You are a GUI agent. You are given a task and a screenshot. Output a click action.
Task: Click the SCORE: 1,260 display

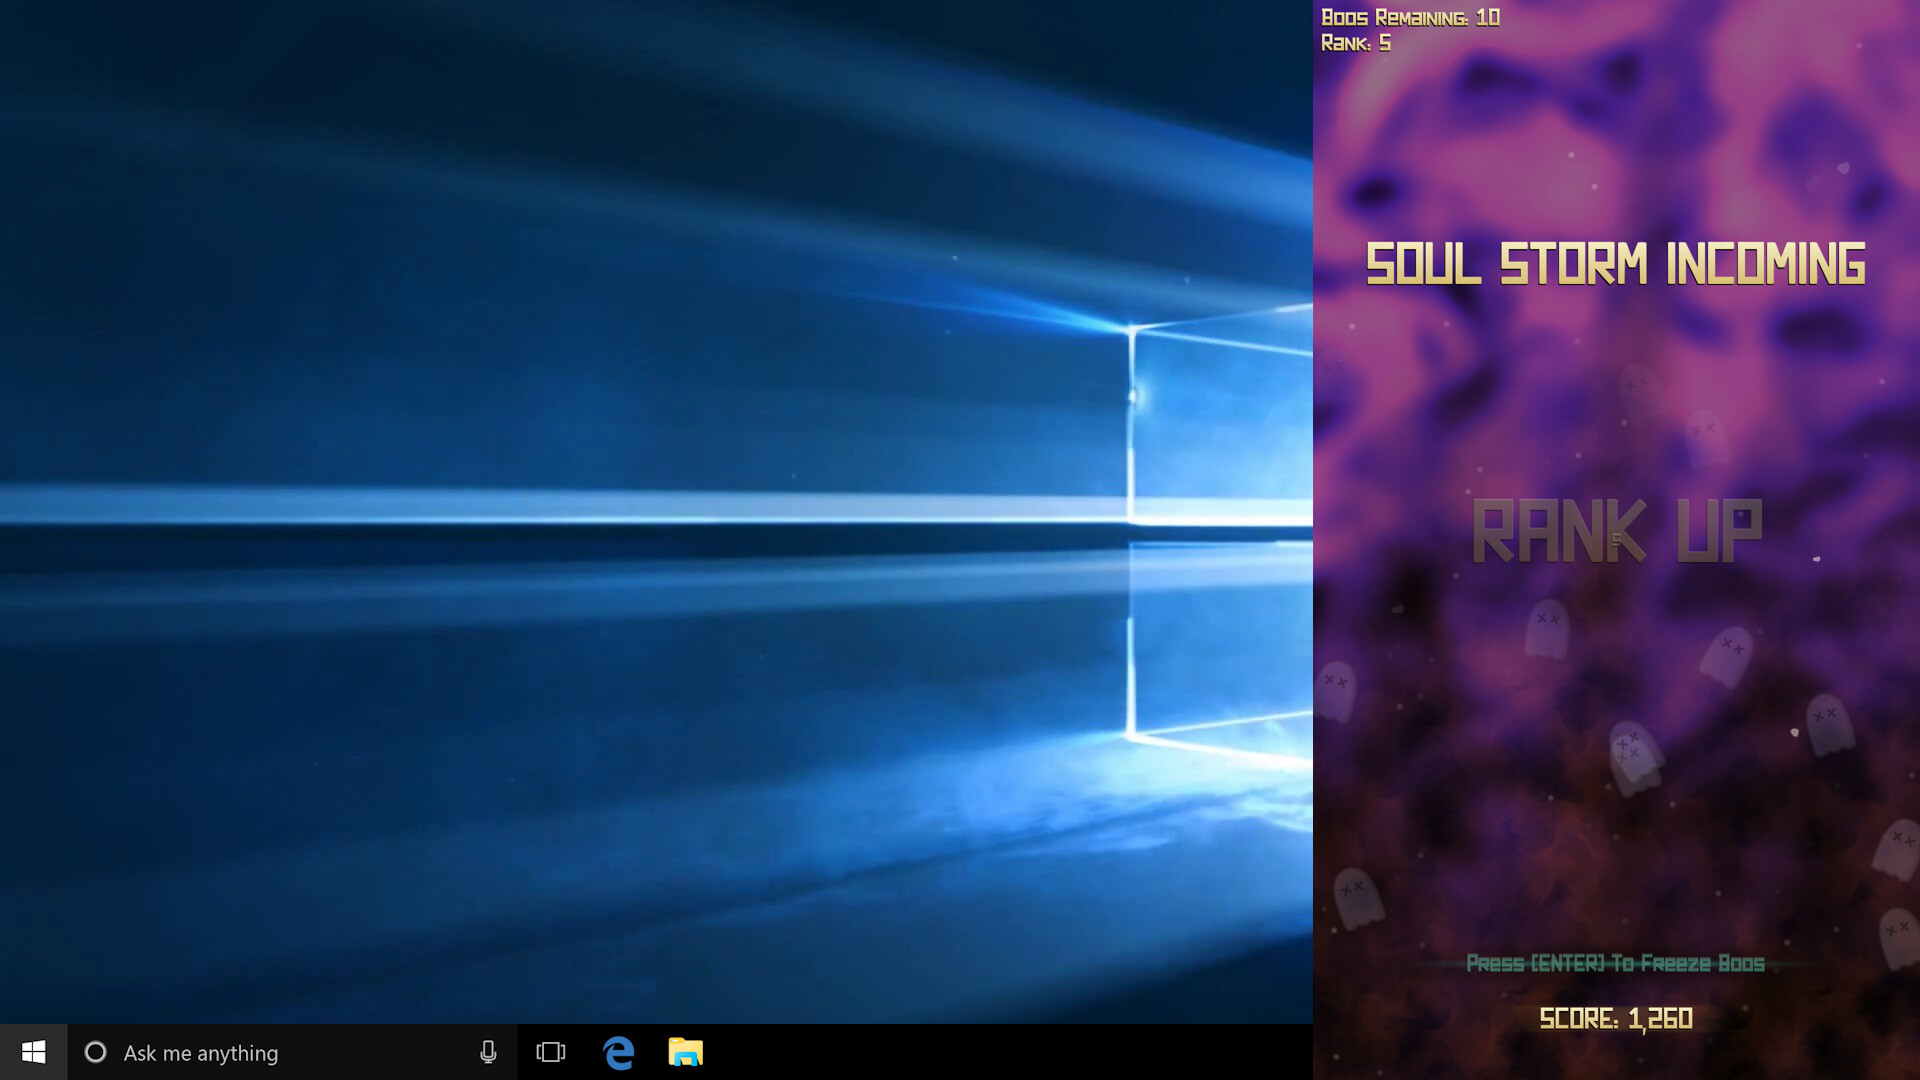click(1615, 1019)
